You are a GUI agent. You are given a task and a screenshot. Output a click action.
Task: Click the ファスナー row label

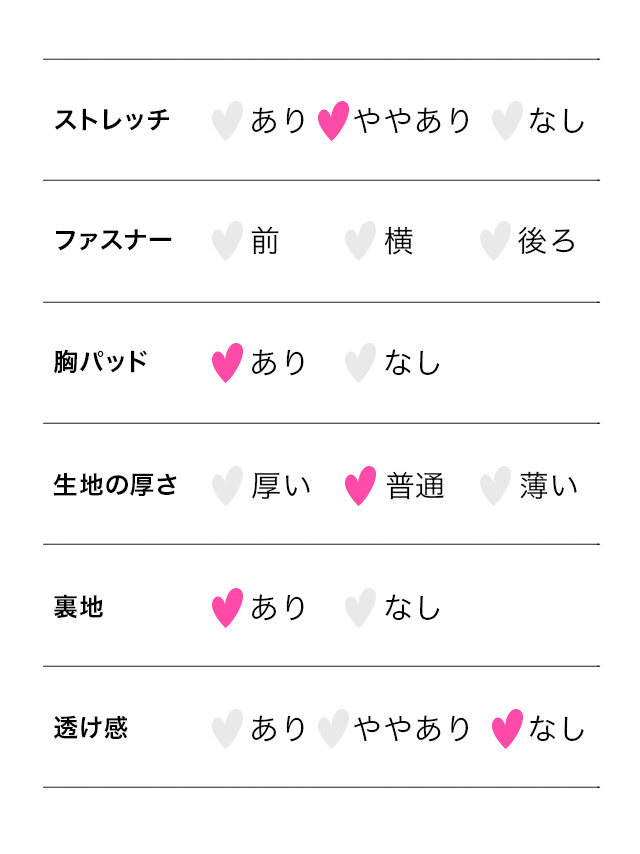tap(113, 241)
